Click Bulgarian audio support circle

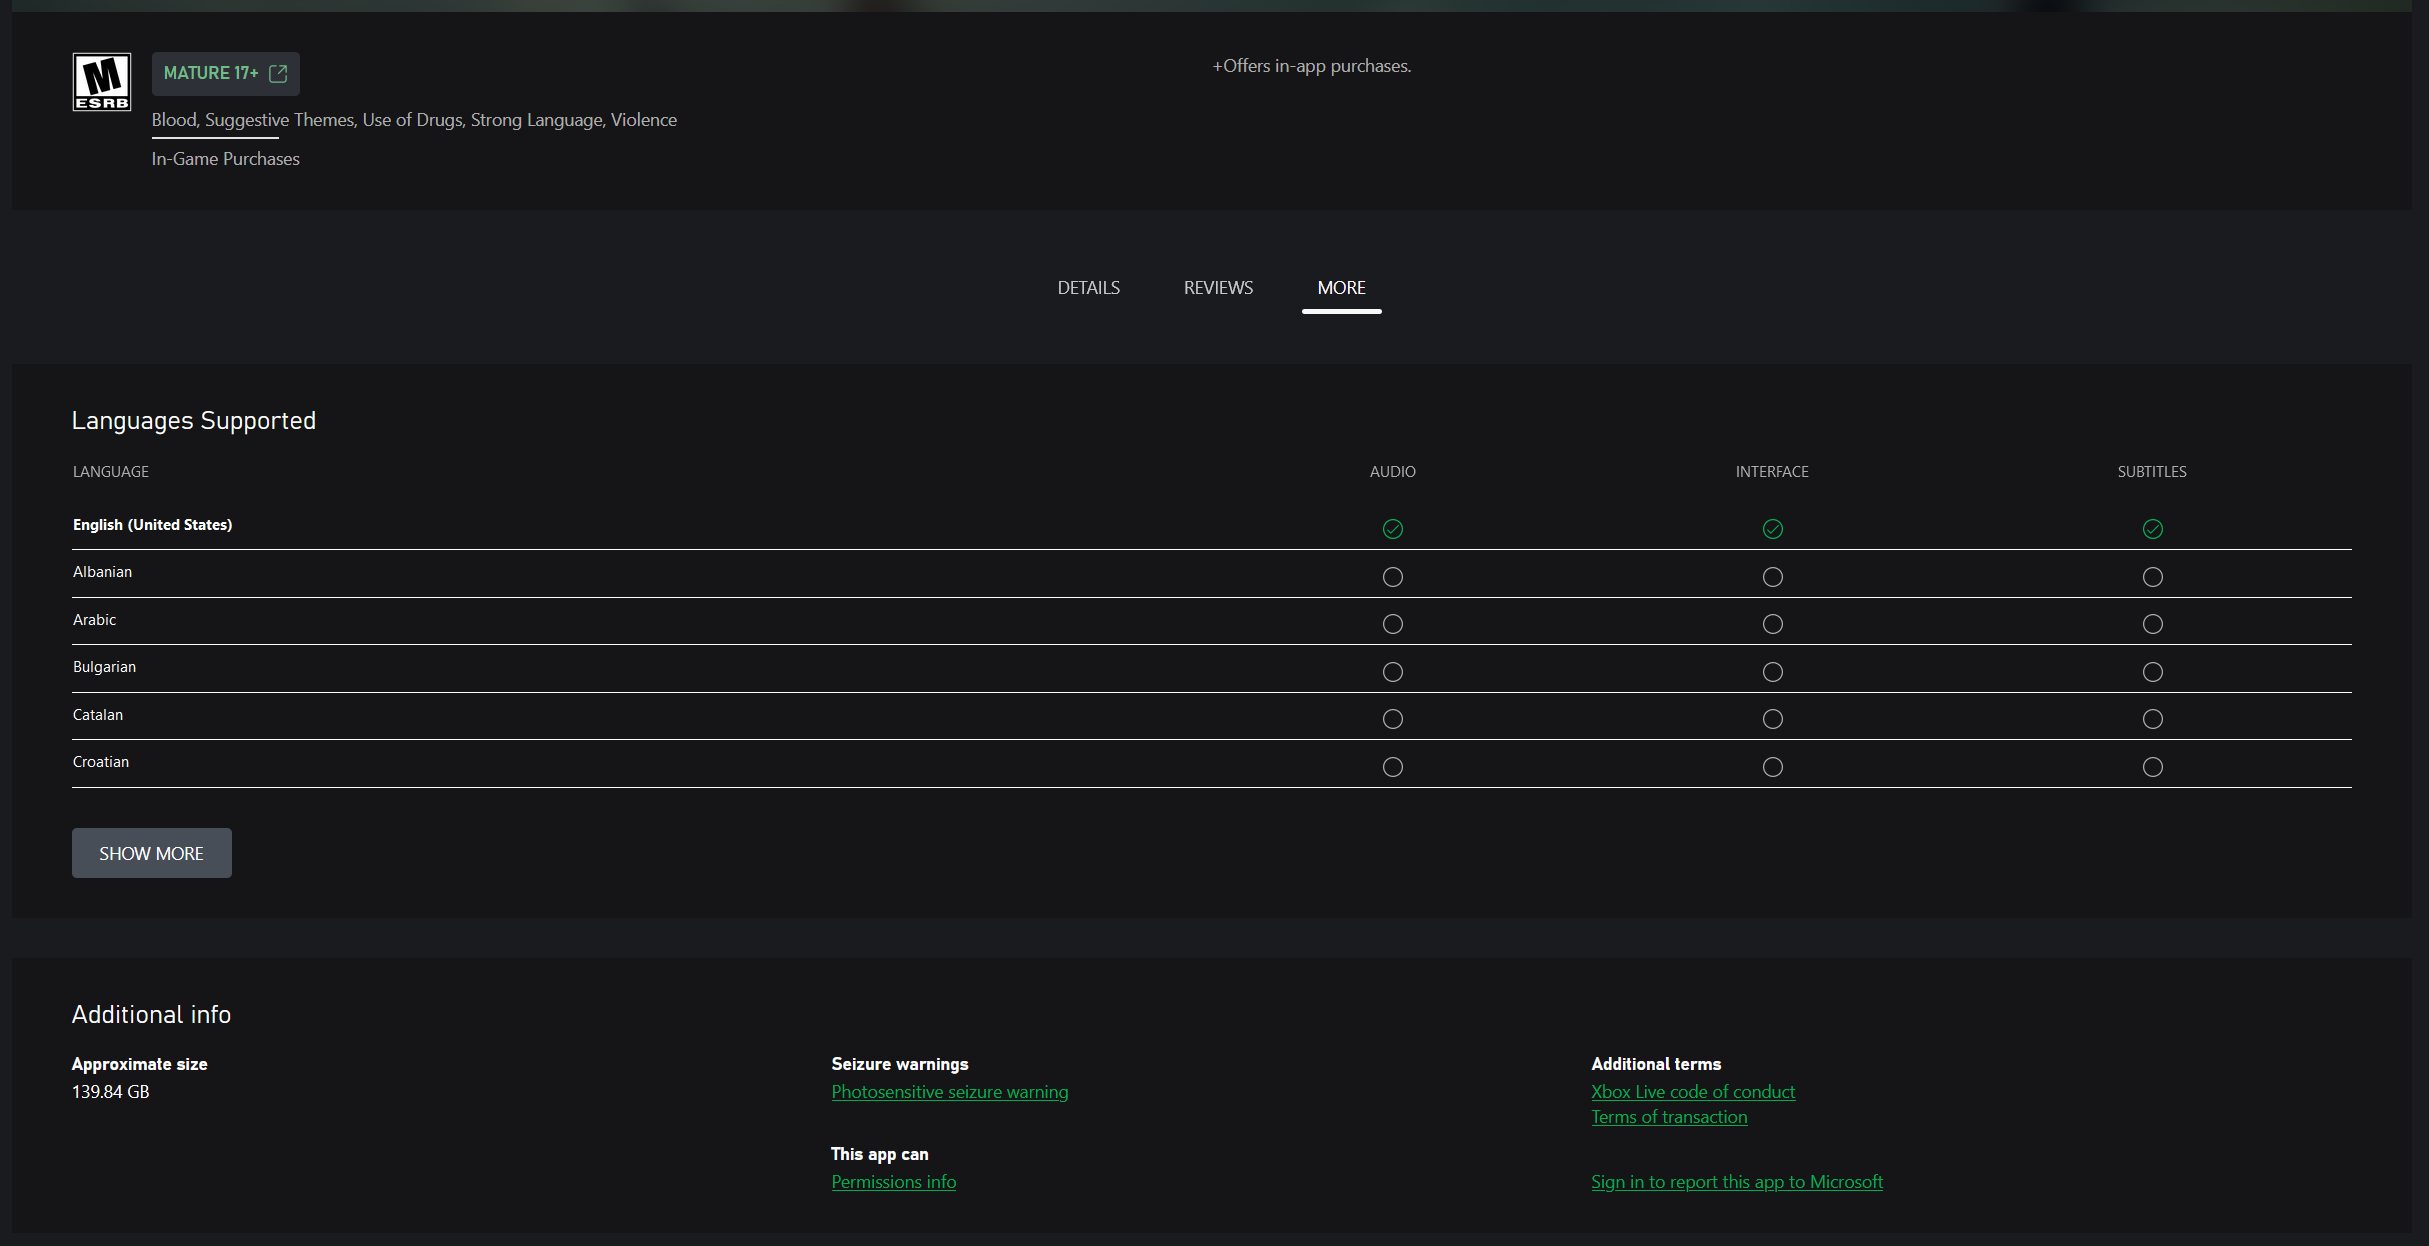(1392, 672)
